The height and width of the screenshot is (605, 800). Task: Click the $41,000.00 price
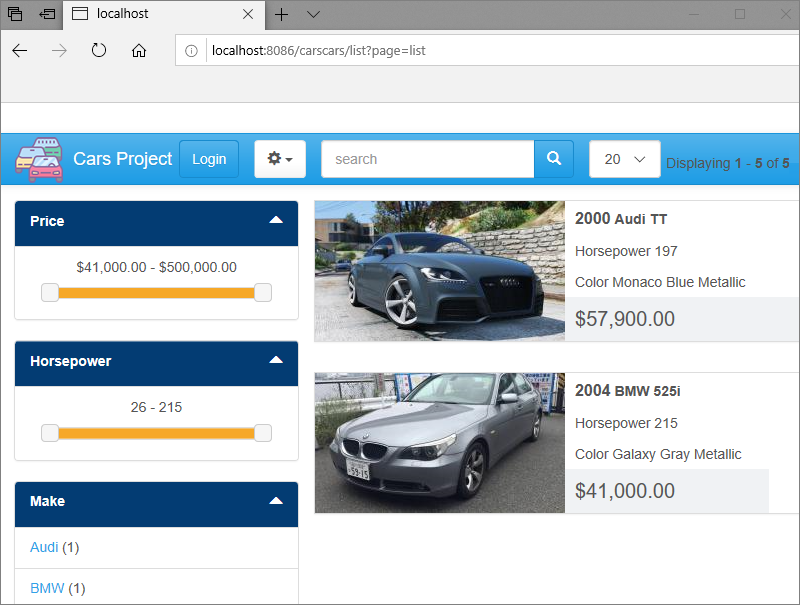click(x=625, y=491)
